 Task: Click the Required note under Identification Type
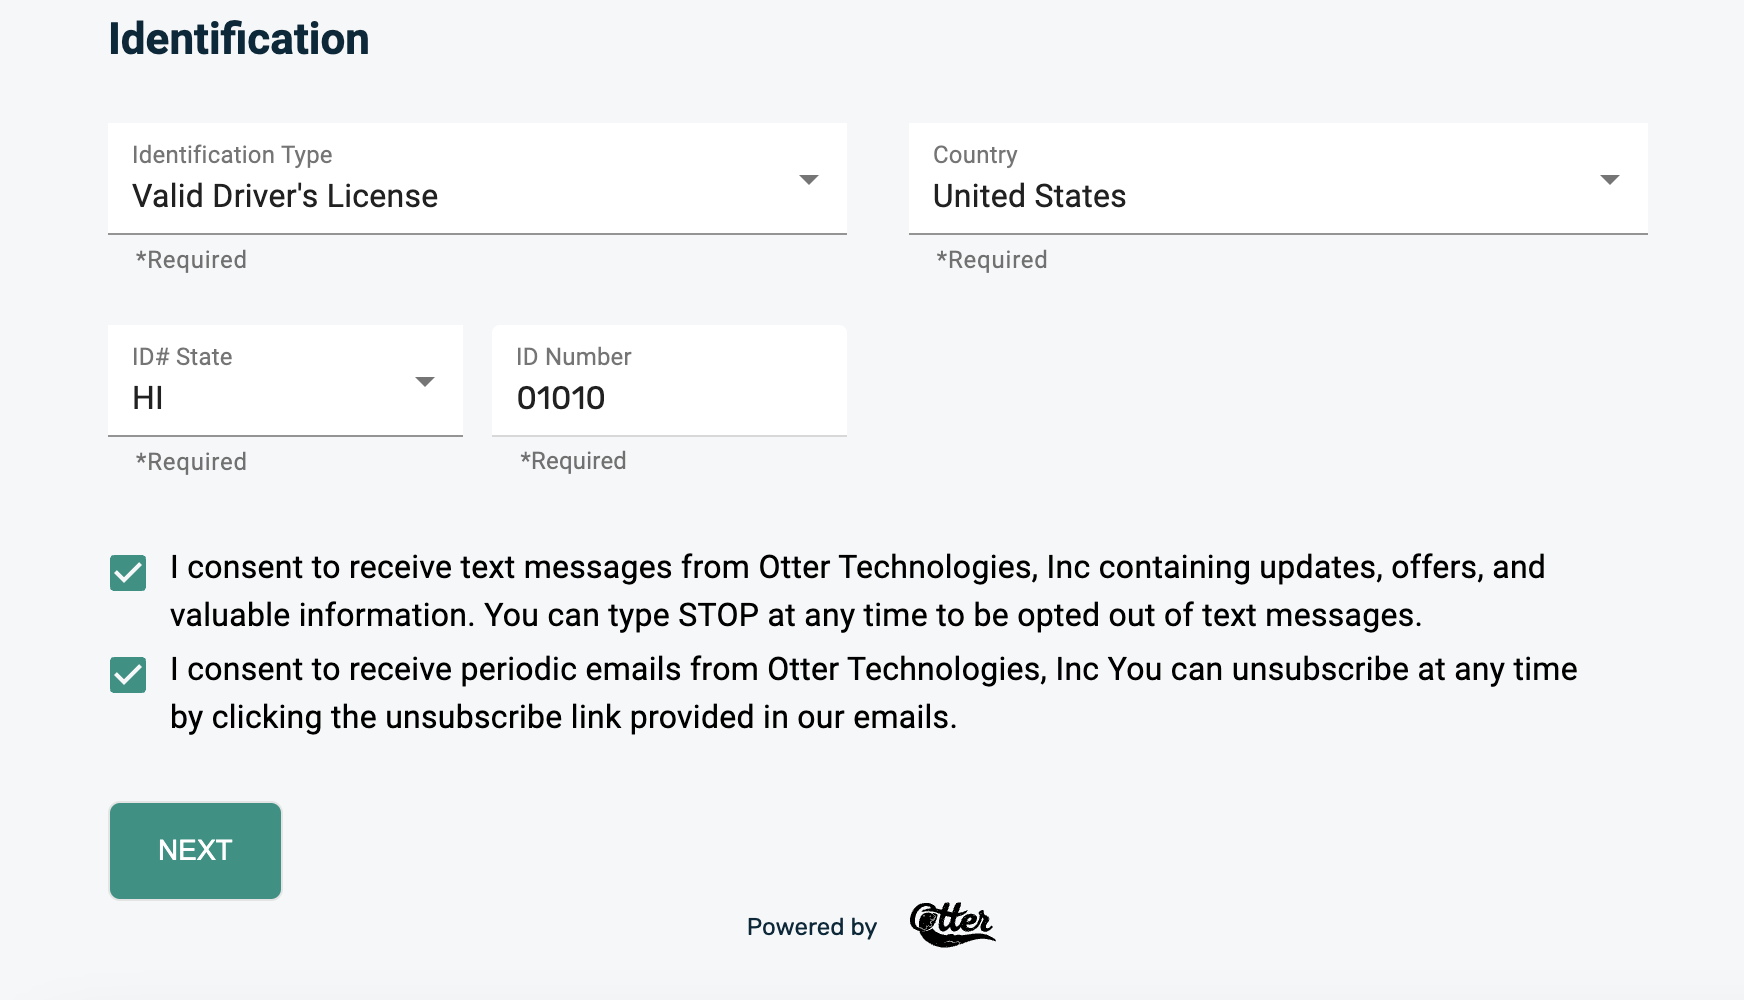(191, 260)
